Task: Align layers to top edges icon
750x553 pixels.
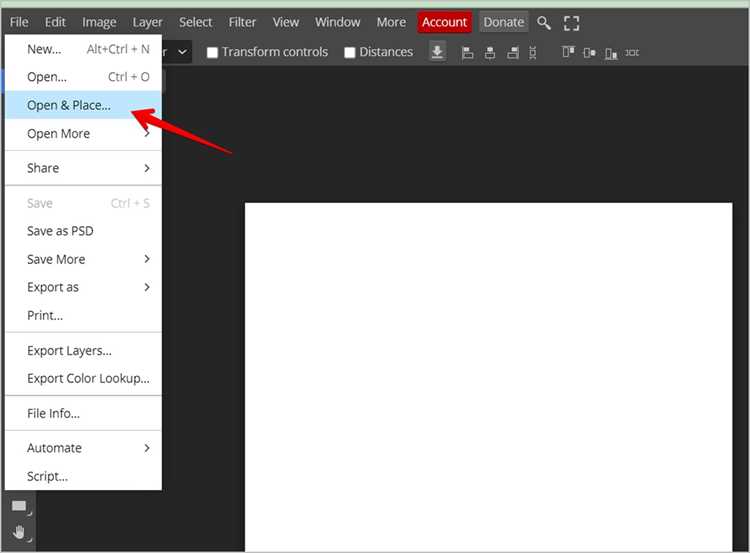Action: coord(568,52)
